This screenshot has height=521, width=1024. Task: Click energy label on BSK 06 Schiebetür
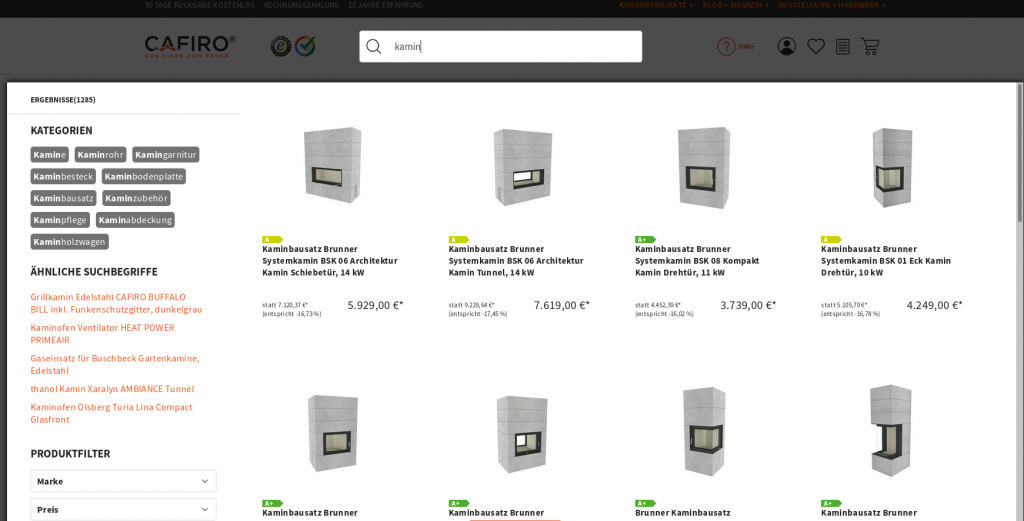pos(272,240)
